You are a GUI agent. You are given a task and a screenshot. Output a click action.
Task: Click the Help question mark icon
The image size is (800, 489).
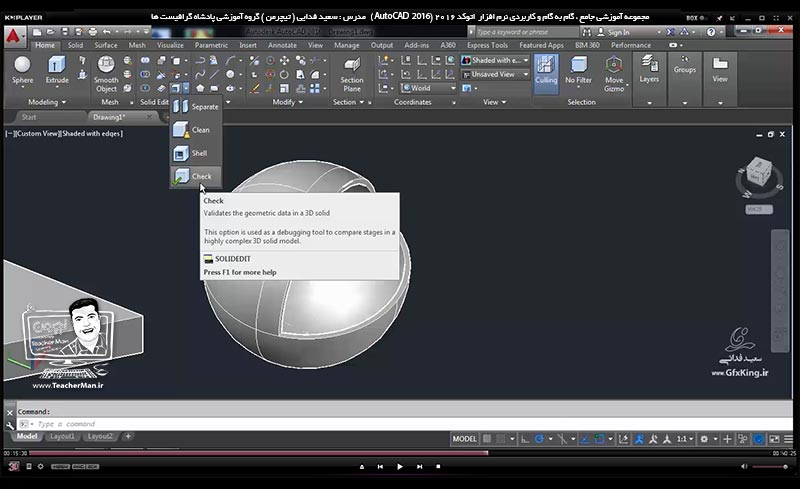pos(711,32)
